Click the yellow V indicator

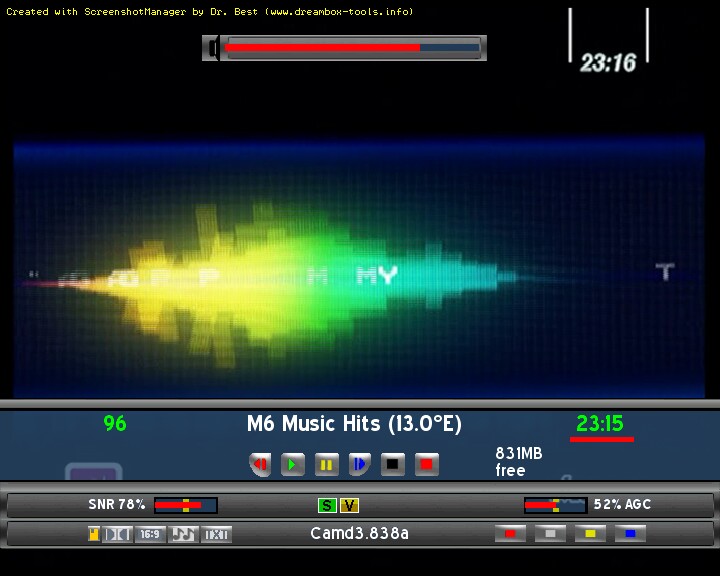click(349, 506)
